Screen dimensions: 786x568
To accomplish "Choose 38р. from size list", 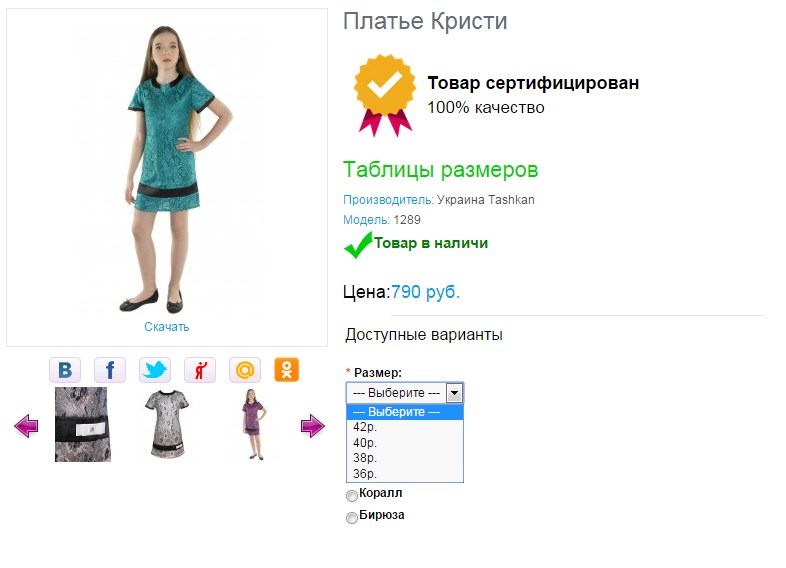I will click(405, 458).
